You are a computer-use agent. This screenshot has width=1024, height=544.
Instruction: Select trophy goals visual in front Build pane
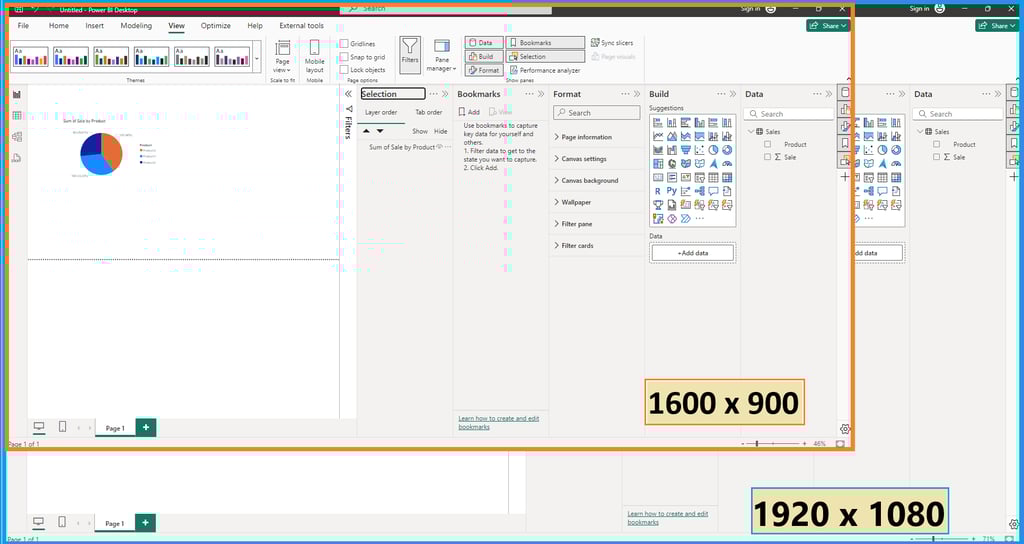pyautogui.click(x=658, y=205)
